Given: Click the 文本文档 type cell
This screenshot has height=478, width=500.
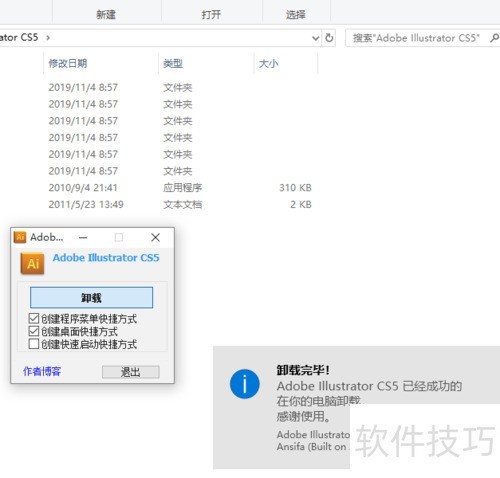Looking at the screenshot, I should pyautogui.click(x=183, y=204).
